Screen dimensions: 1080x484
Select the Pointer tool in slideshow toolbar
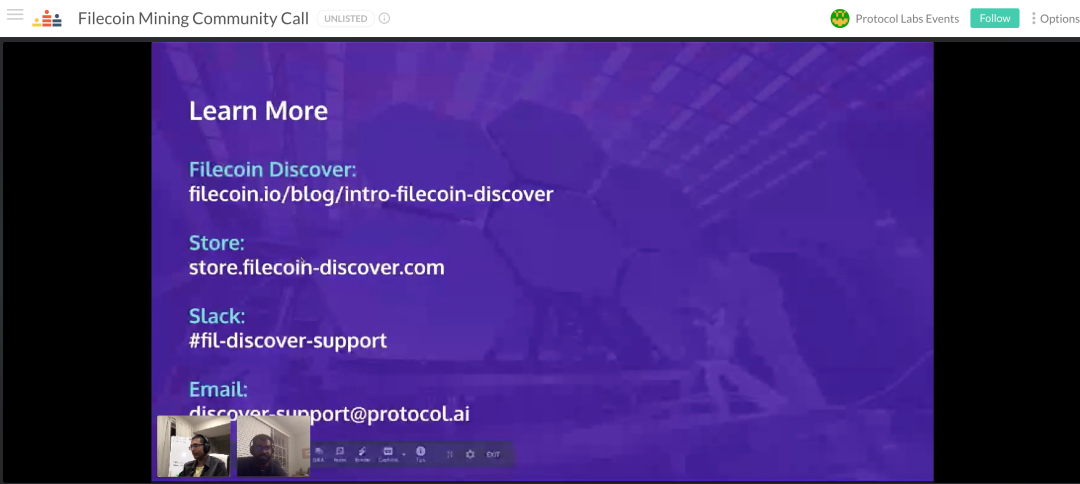point(362,454)
